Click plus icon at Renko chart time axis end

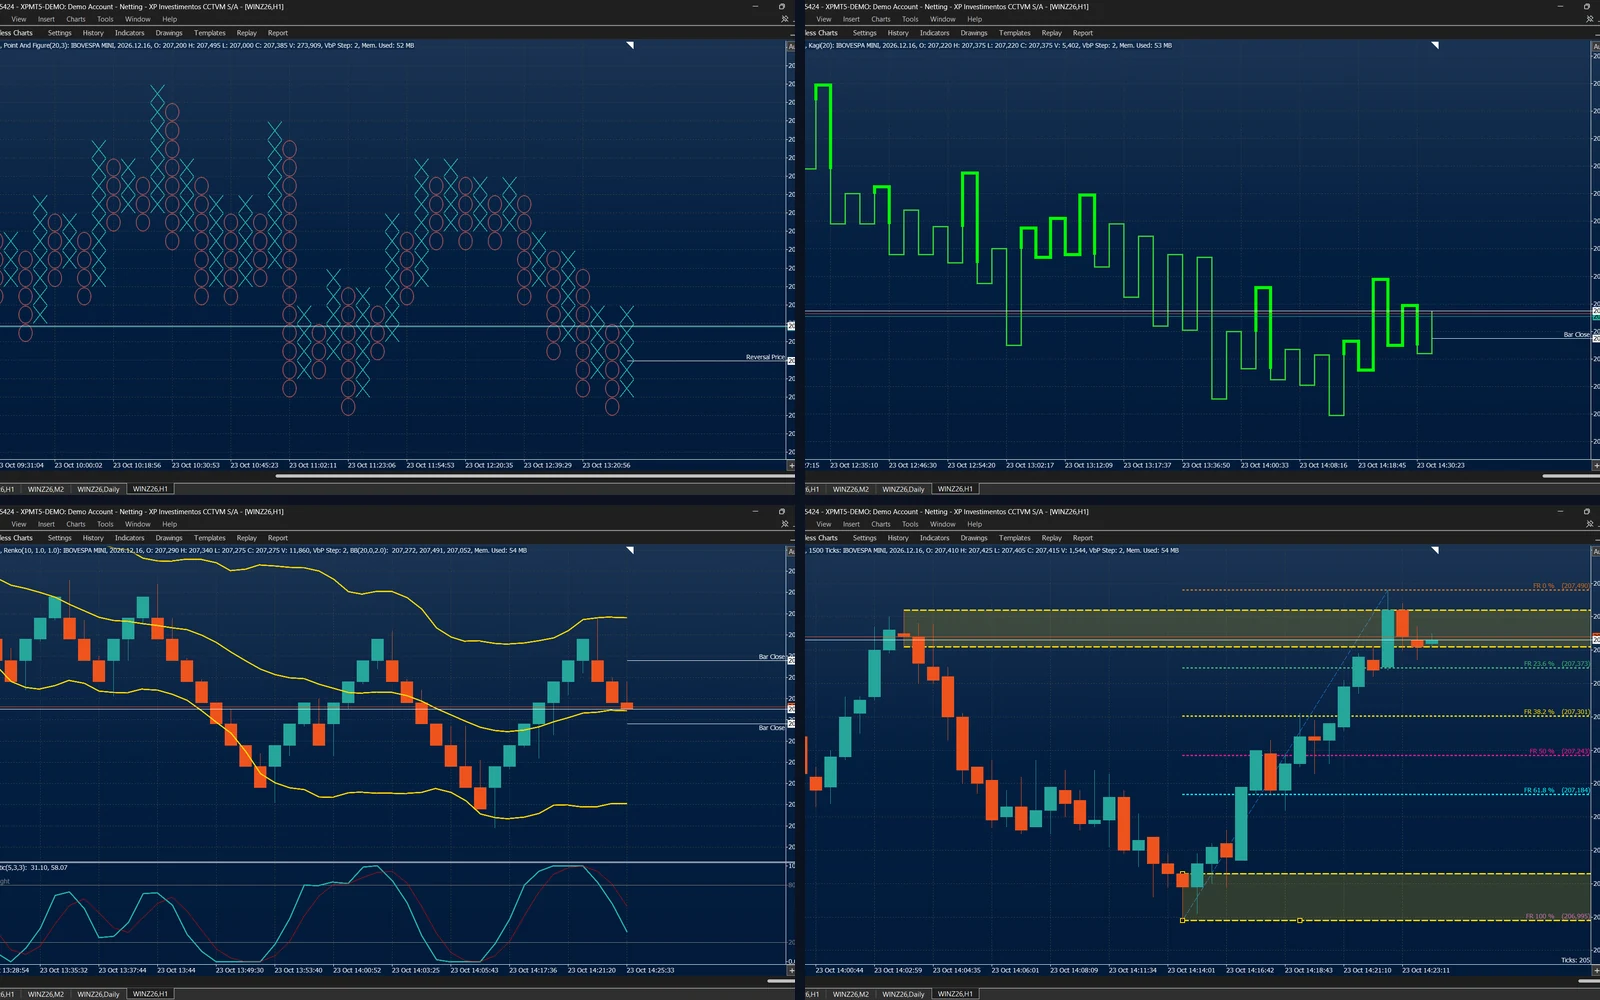[791, 970]
